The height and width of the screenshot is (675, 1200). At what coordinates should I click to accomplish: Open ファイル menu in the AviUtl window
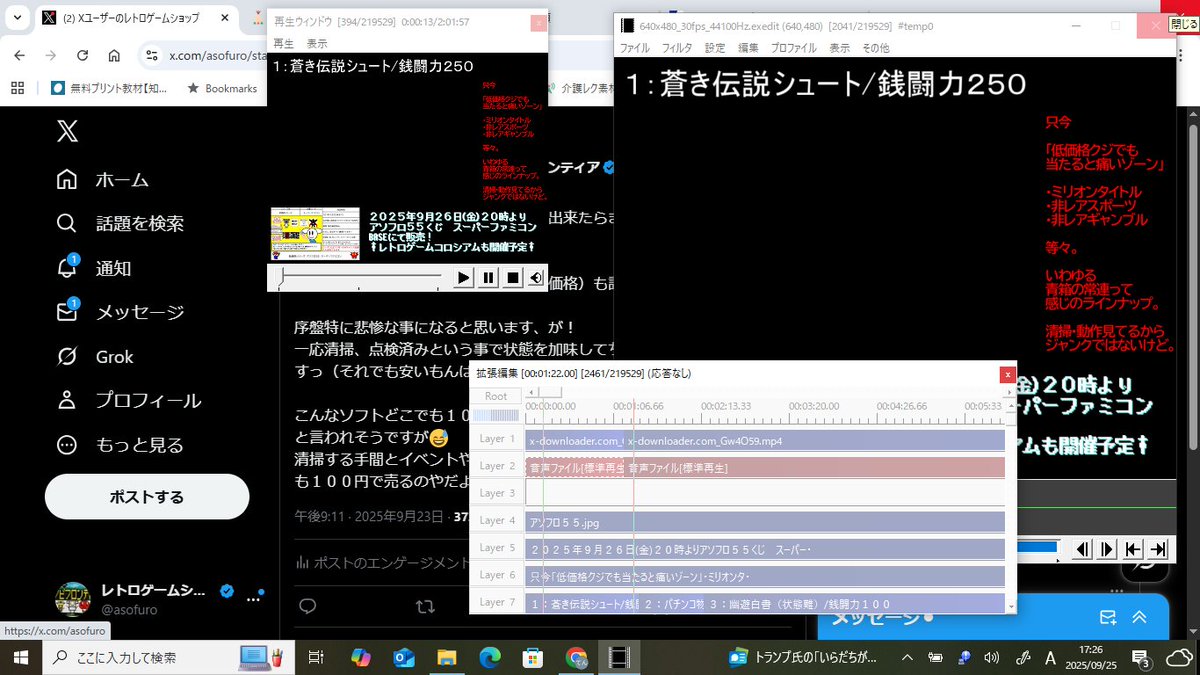(x=635, y=47)
